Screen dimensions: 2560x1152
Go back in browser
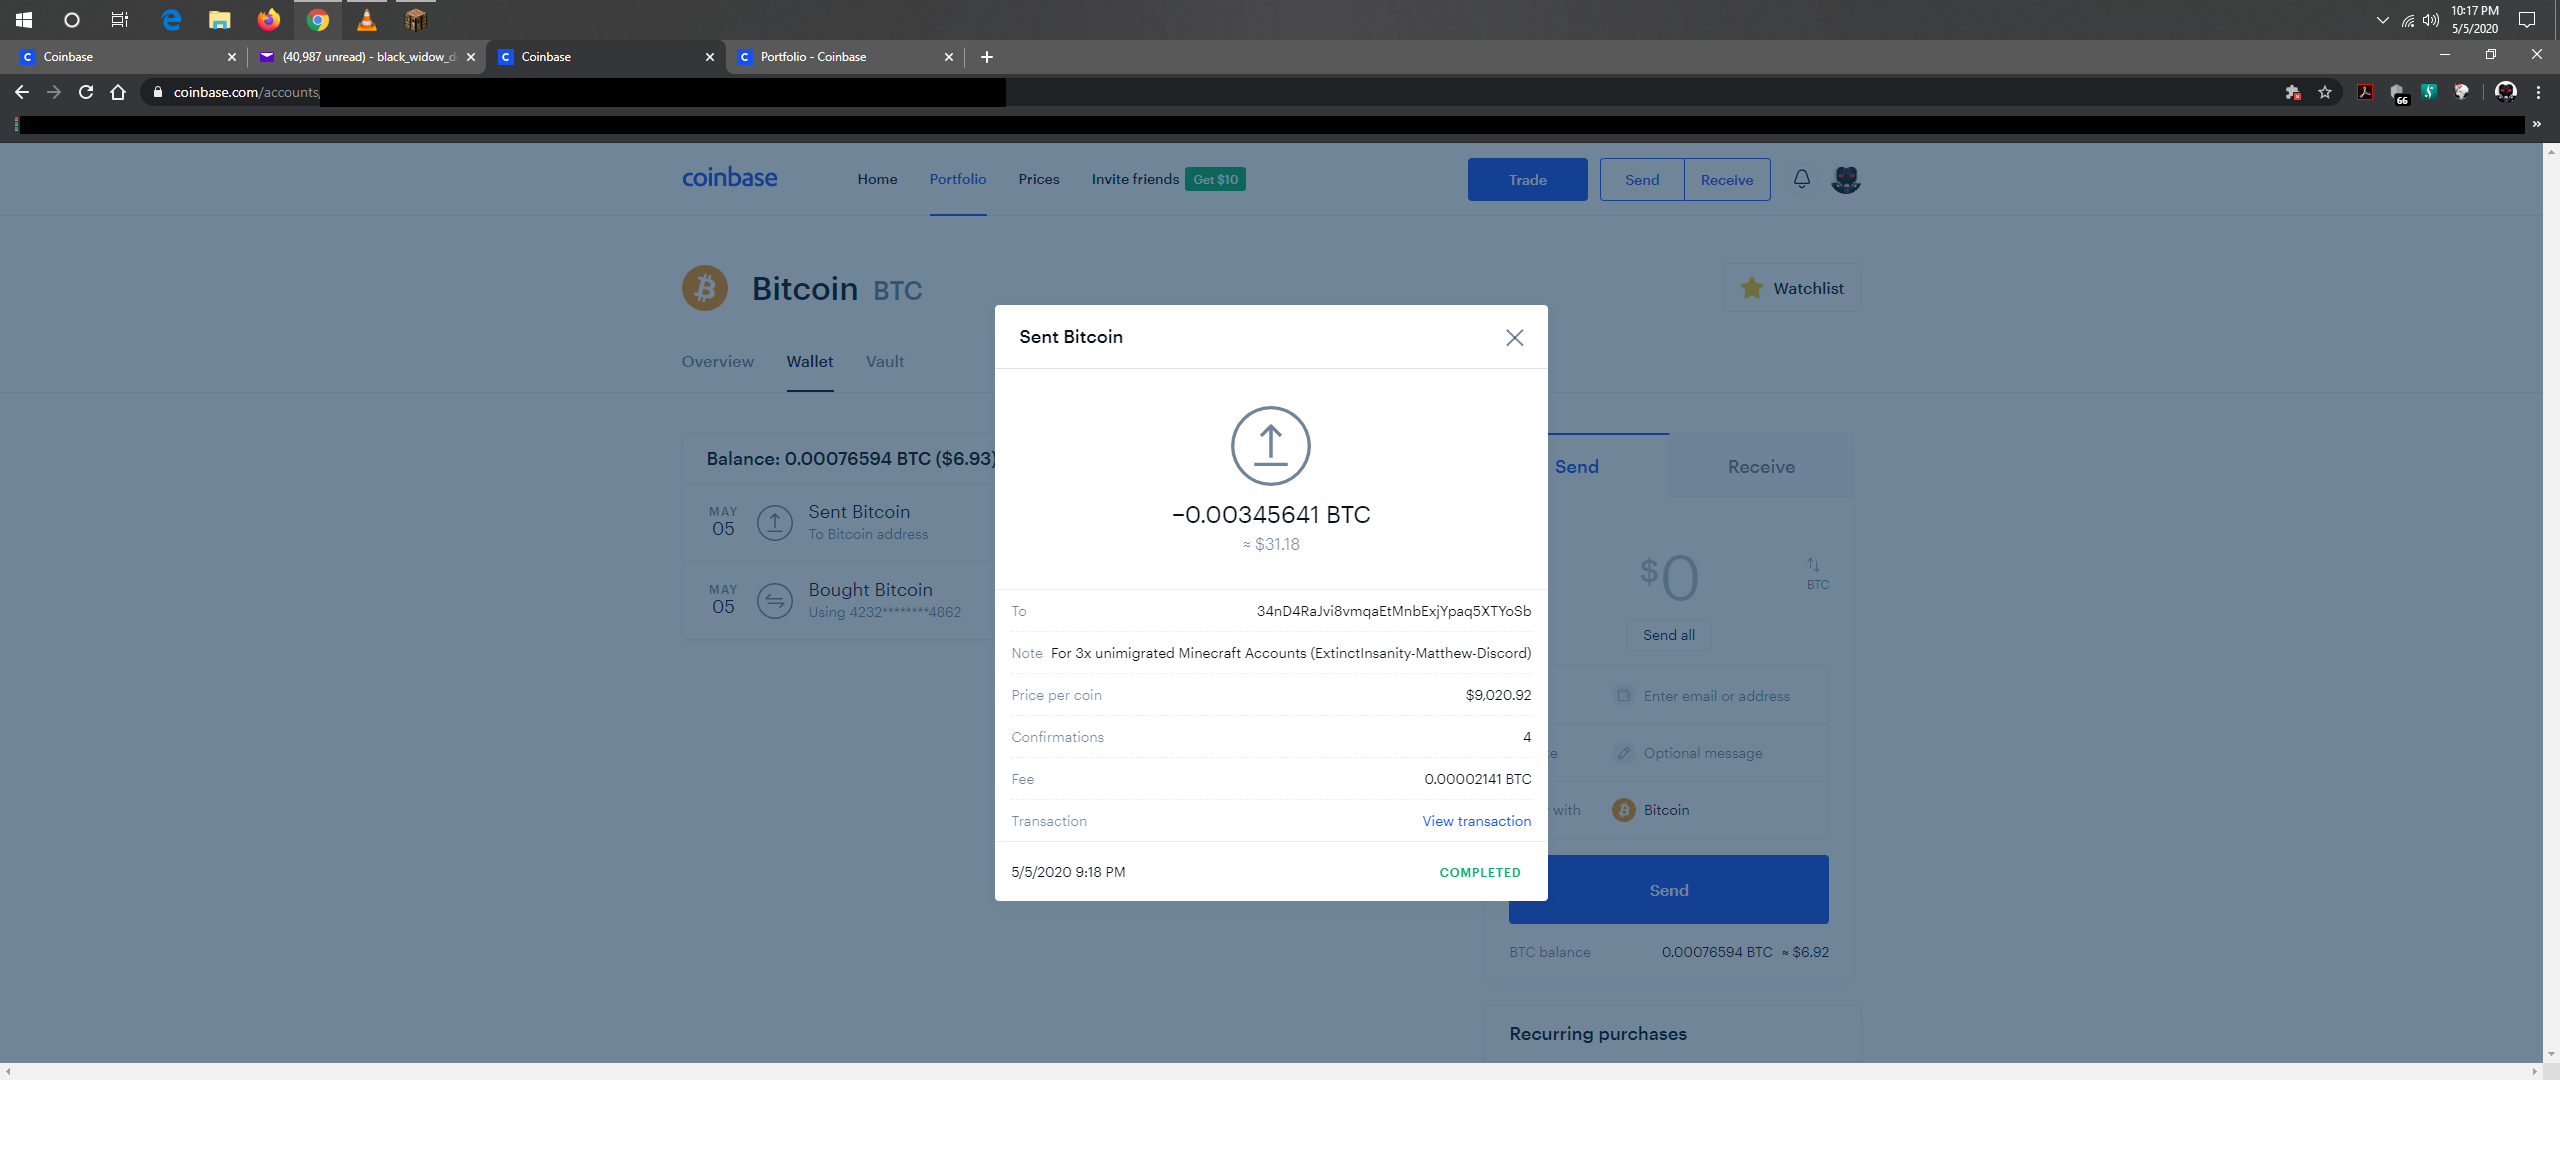point(22,92)
